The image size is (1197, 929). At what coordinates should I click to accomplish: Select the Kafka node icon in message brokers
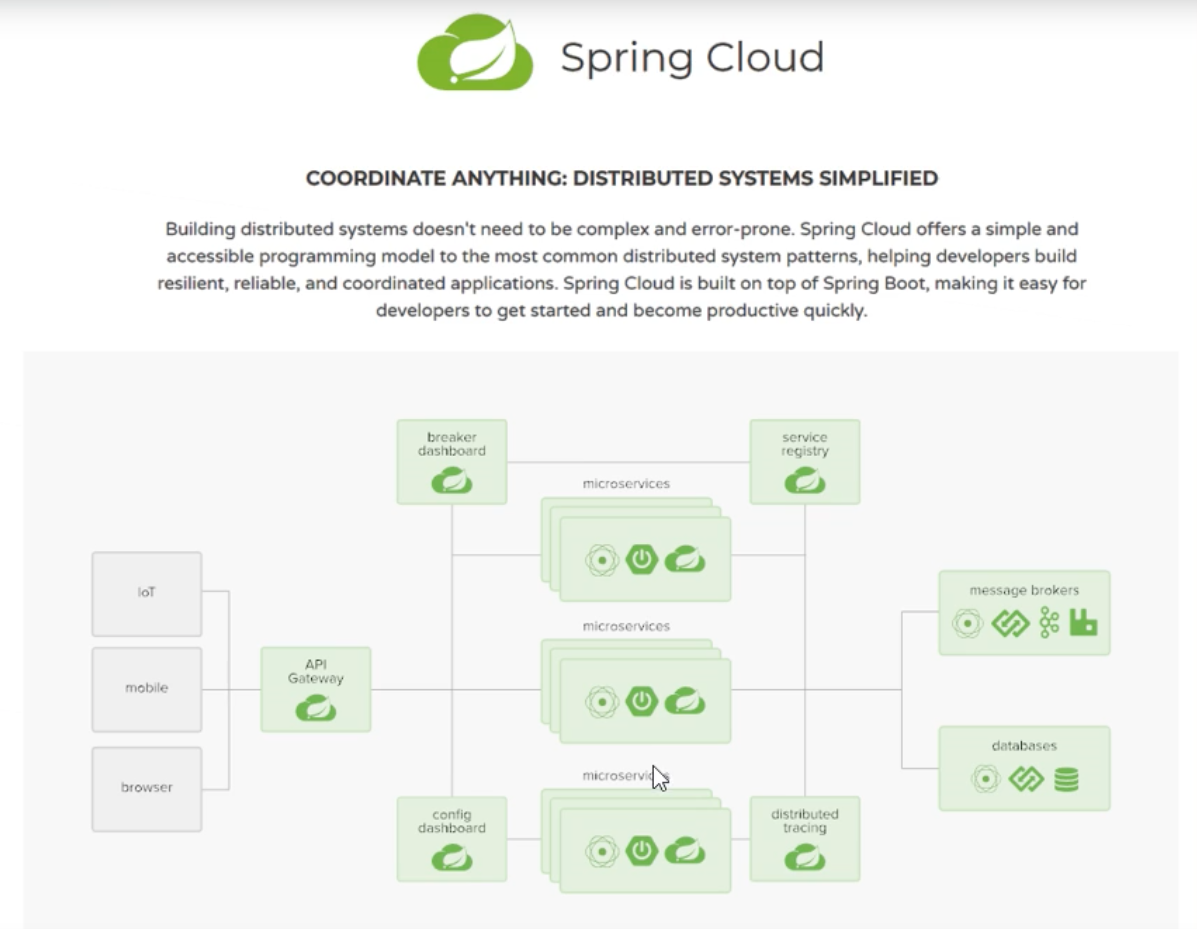(1050, 623)
